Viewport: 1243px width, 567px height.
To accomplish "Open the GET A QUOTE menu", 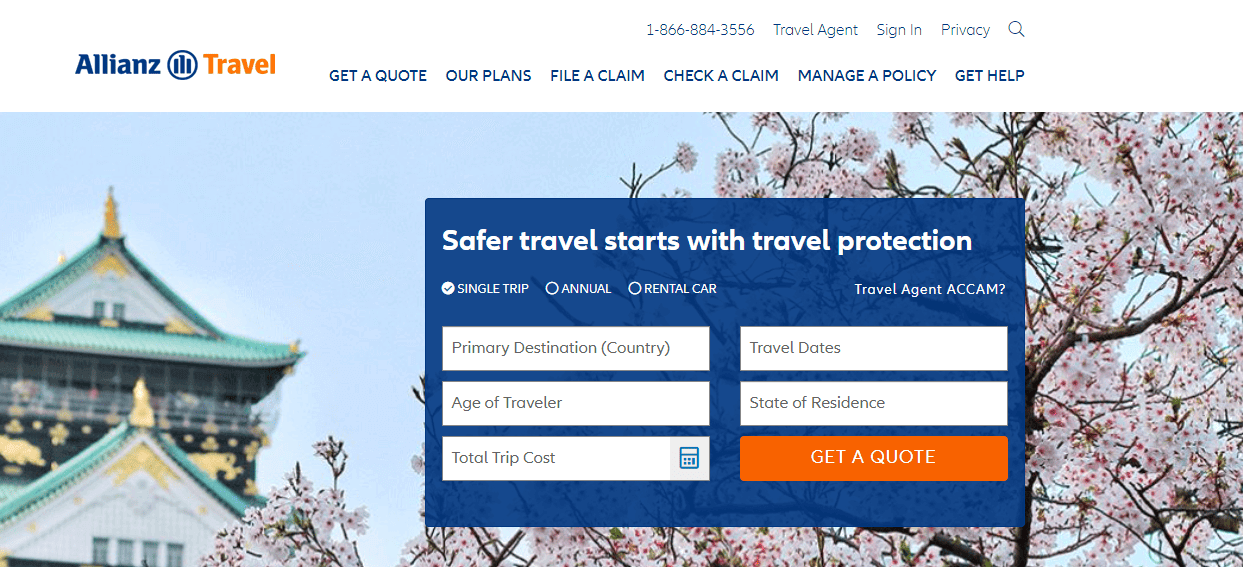I will pos(378,75).
